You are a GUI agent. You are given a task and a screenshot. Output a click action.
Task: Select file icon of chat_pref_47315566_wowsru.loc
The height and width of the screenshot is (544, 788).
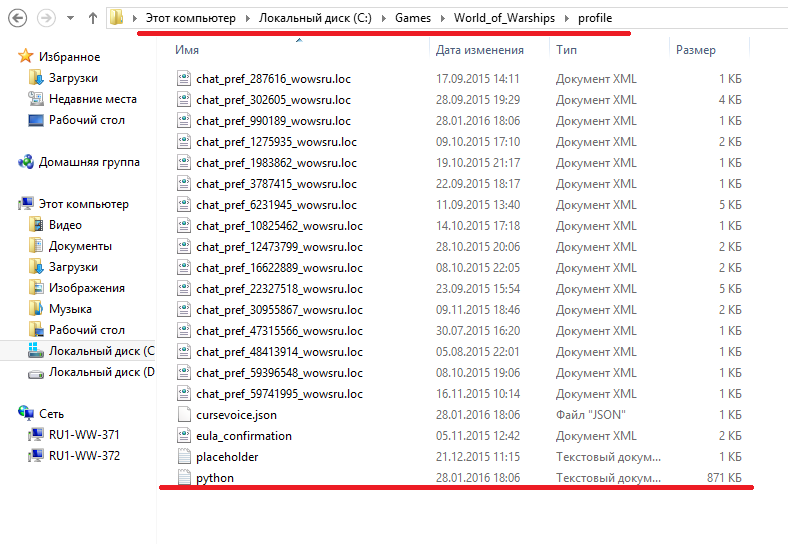click(x=184, y=331)
